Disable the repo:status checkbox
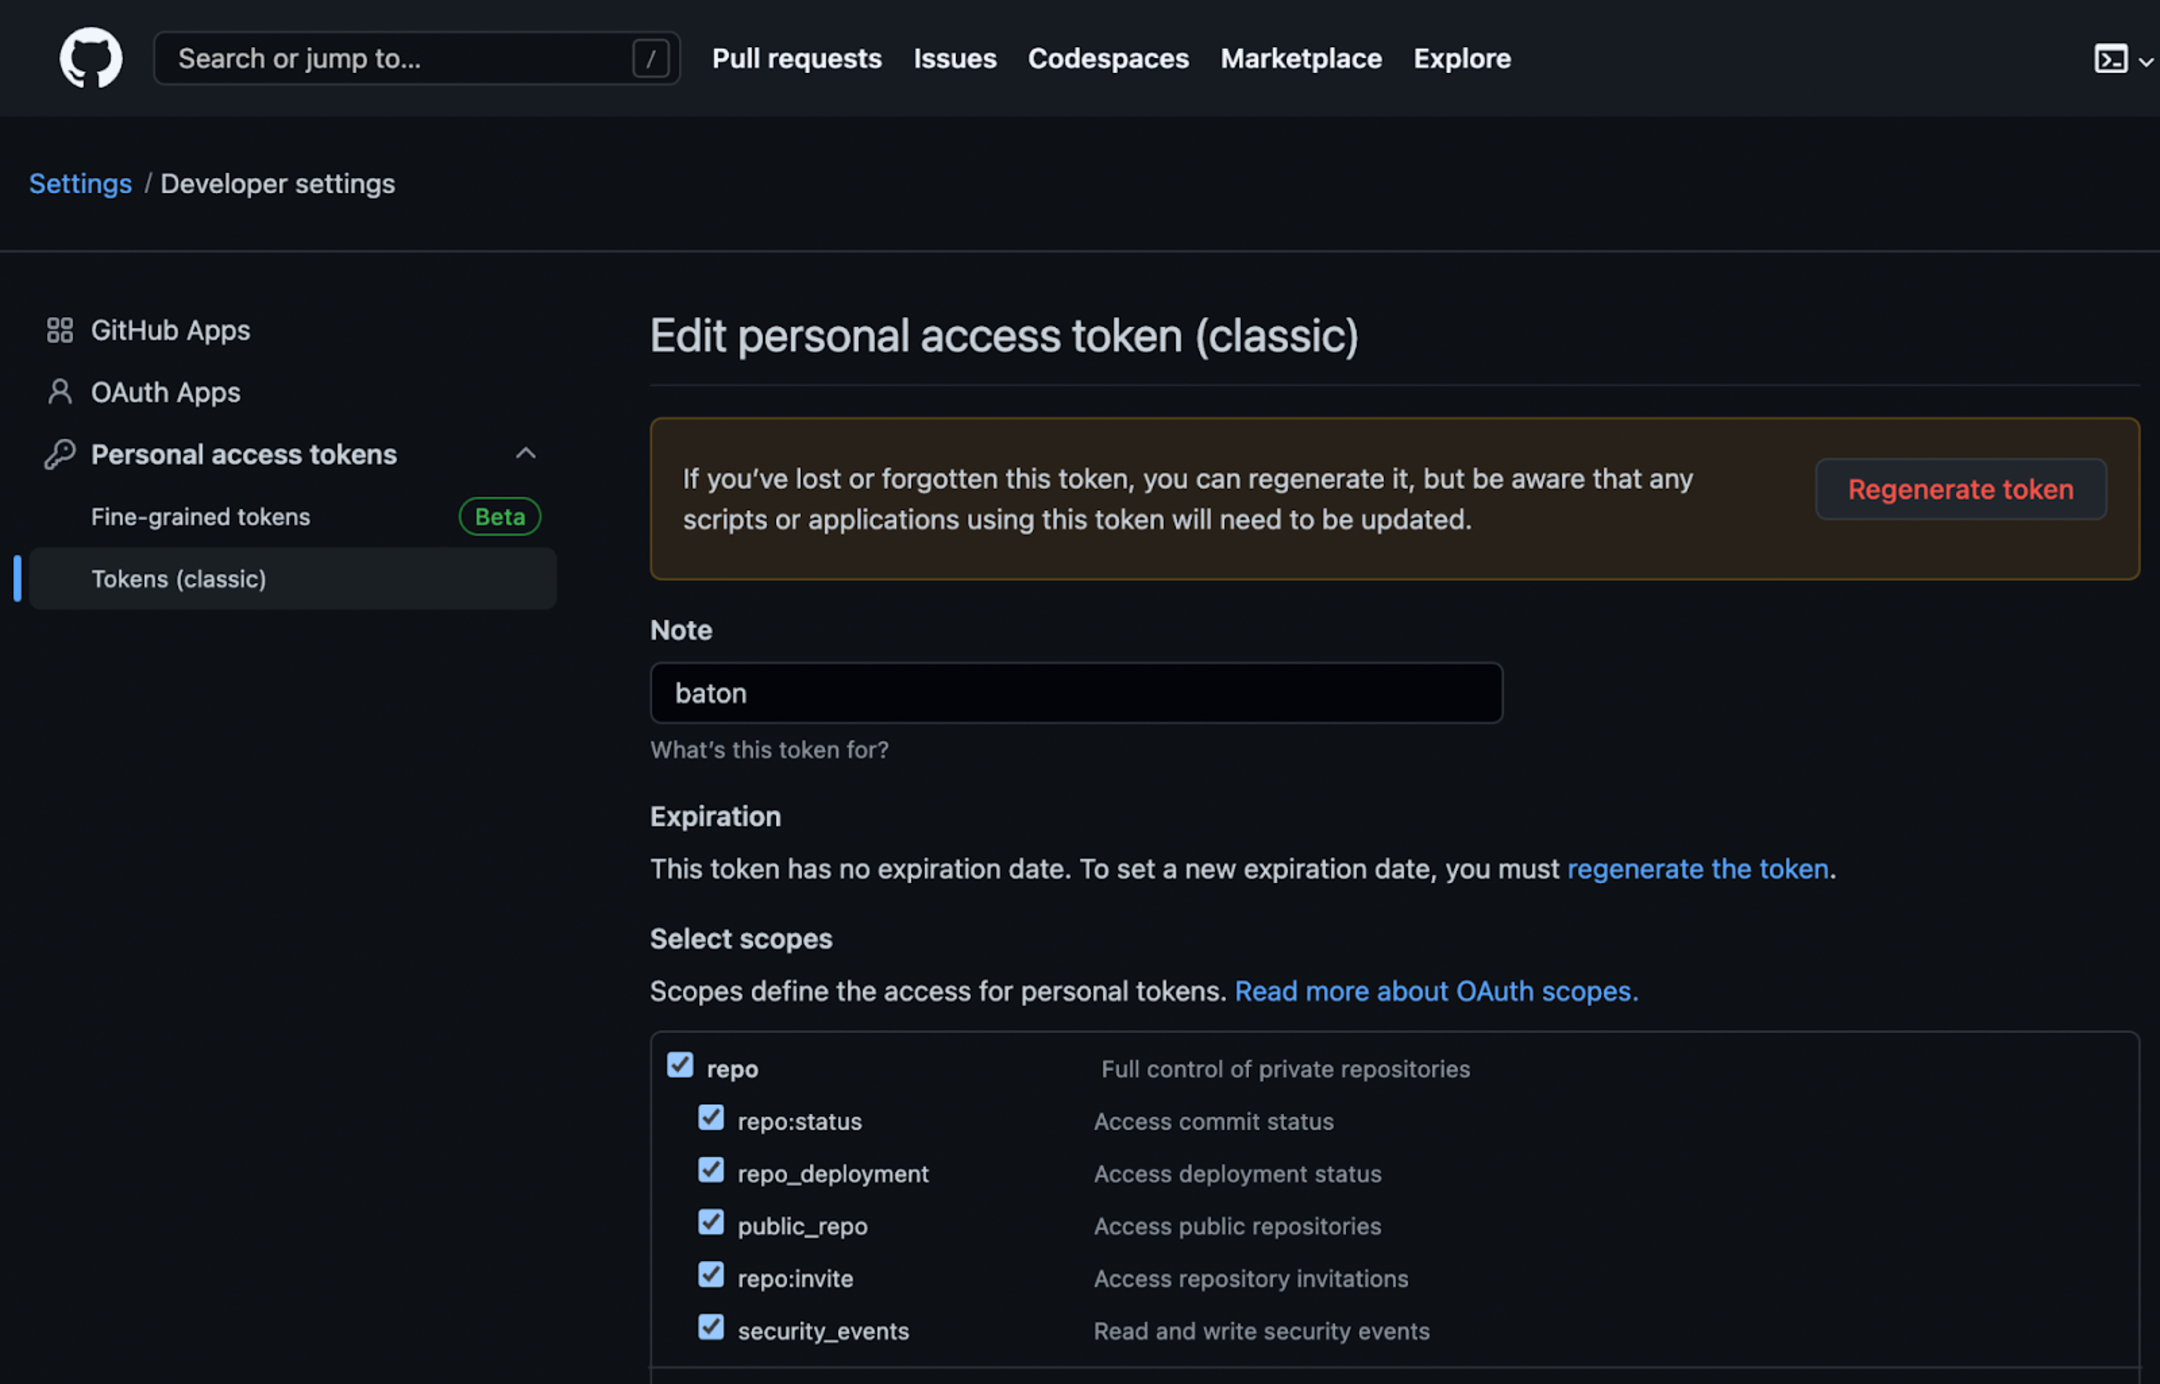 tap(711, 1117)
